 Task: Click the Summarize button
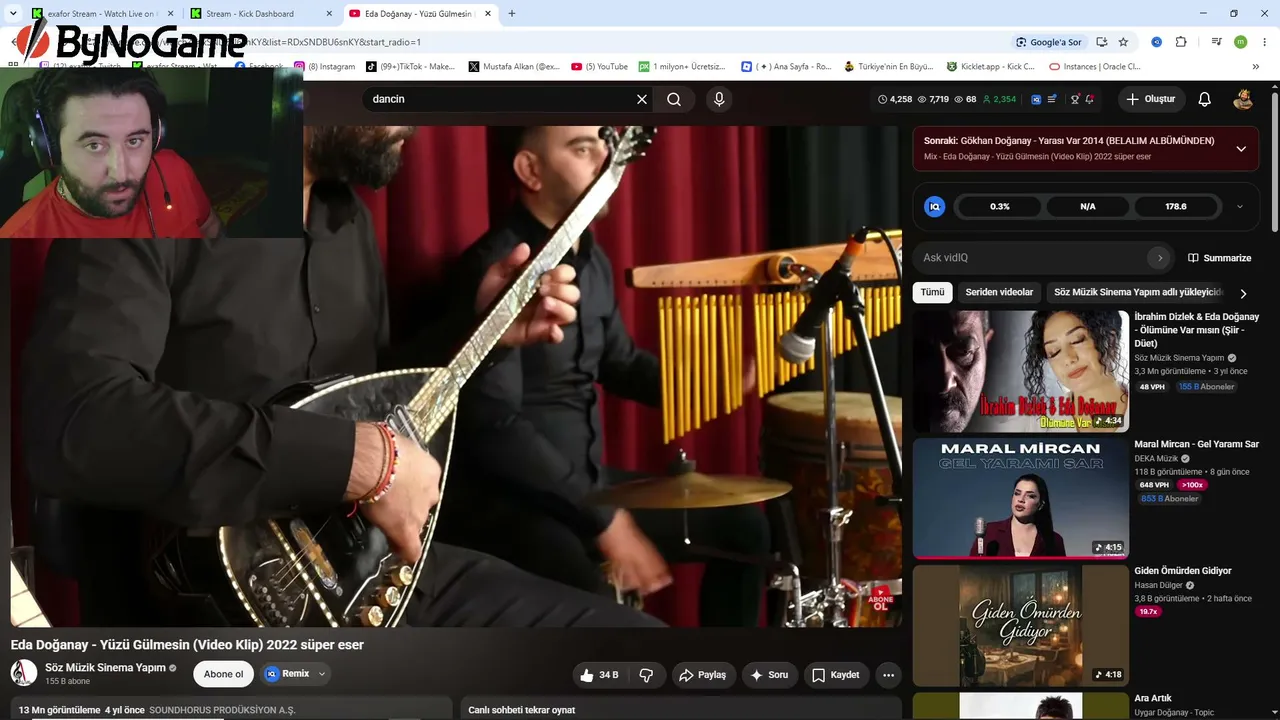coord(1219,258)
